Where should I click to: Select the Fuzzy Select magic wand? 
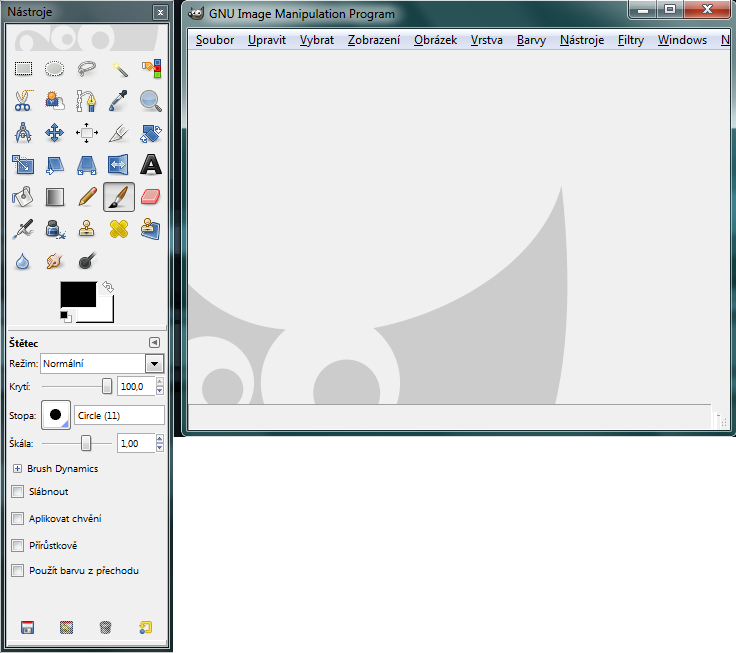(x=119, y=69)
